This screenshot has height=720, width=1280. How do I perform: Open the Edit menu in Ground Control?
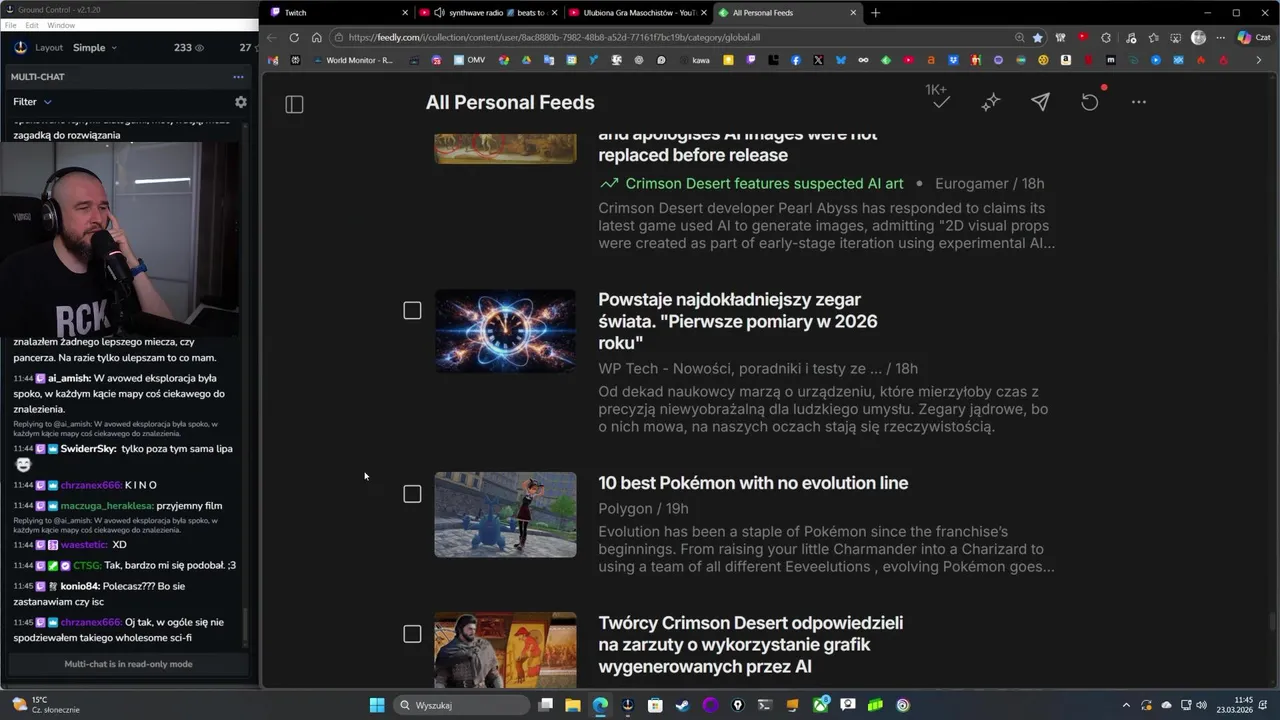click(32, 25)
